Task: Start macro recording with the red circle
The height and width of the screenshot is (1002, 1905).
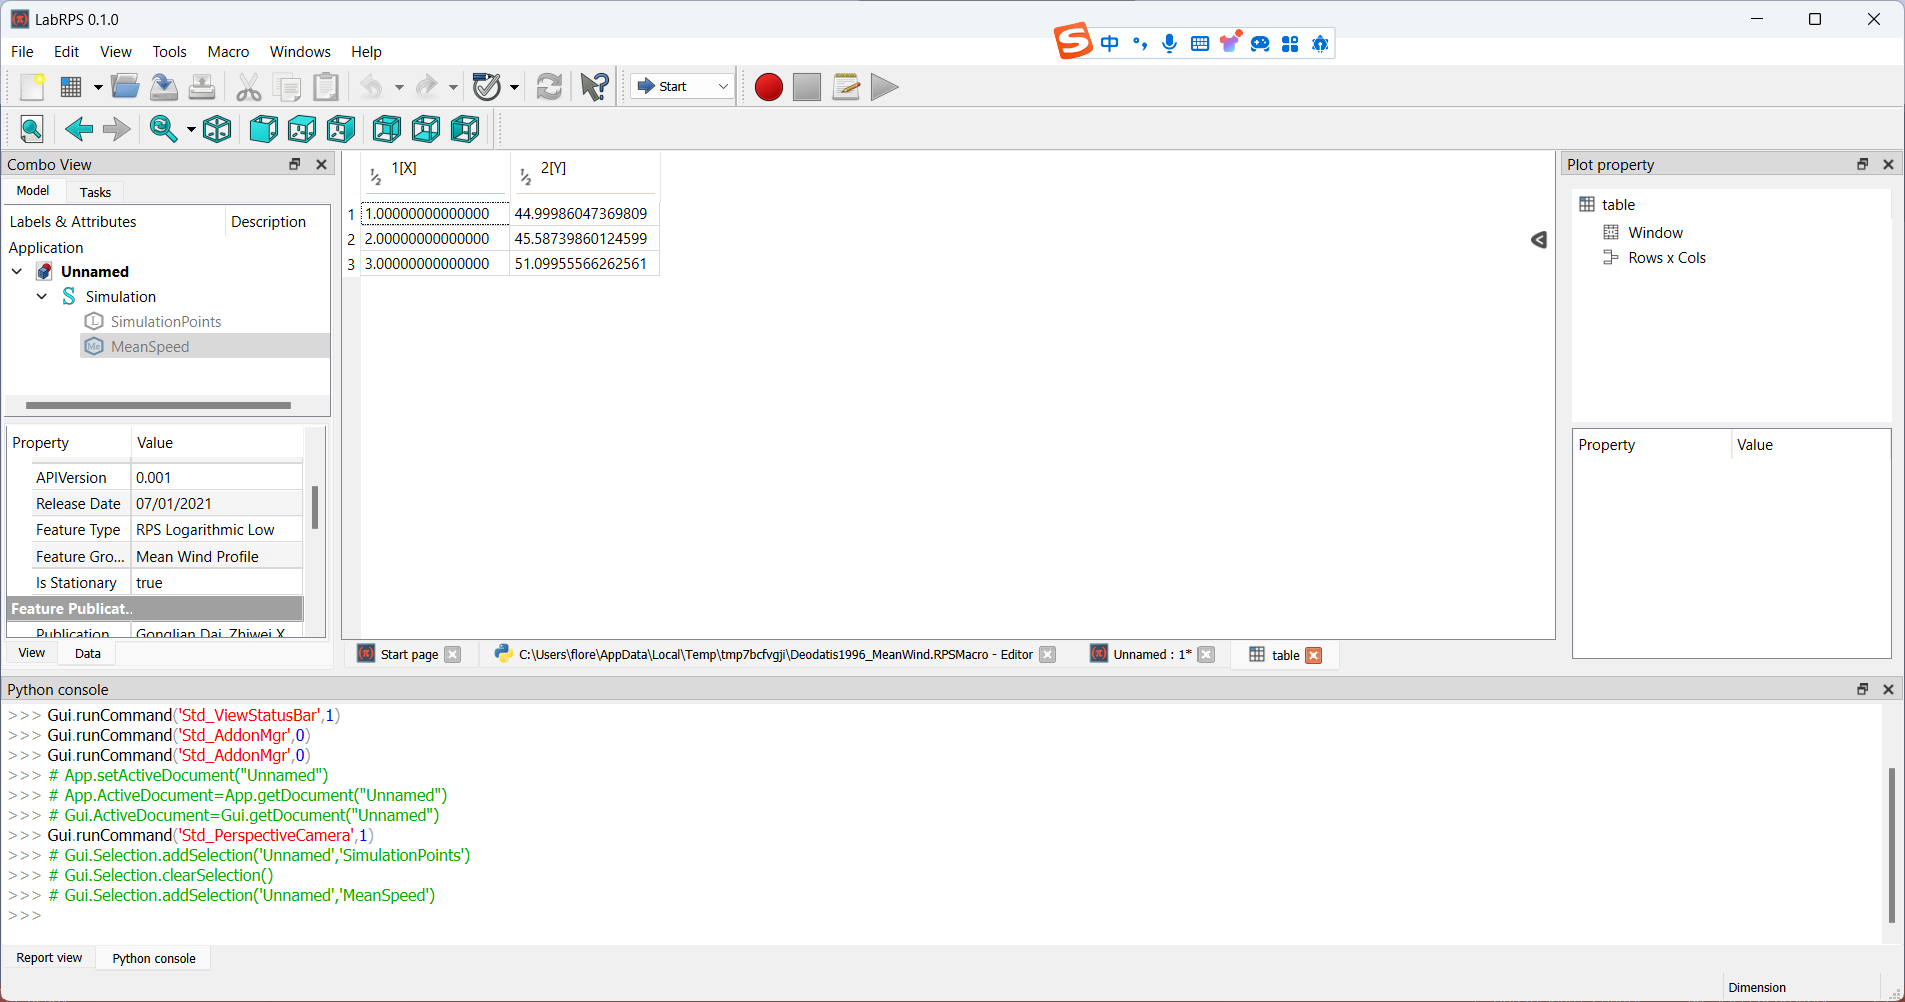Action: [x=768, y=87]
